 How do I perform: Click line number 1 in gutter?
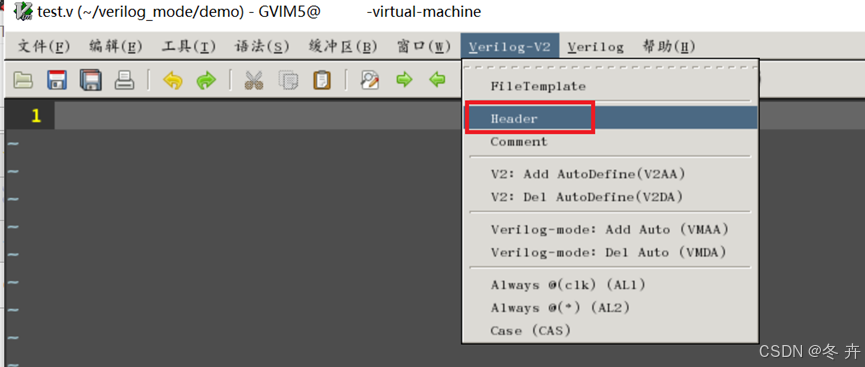point(36,115)
